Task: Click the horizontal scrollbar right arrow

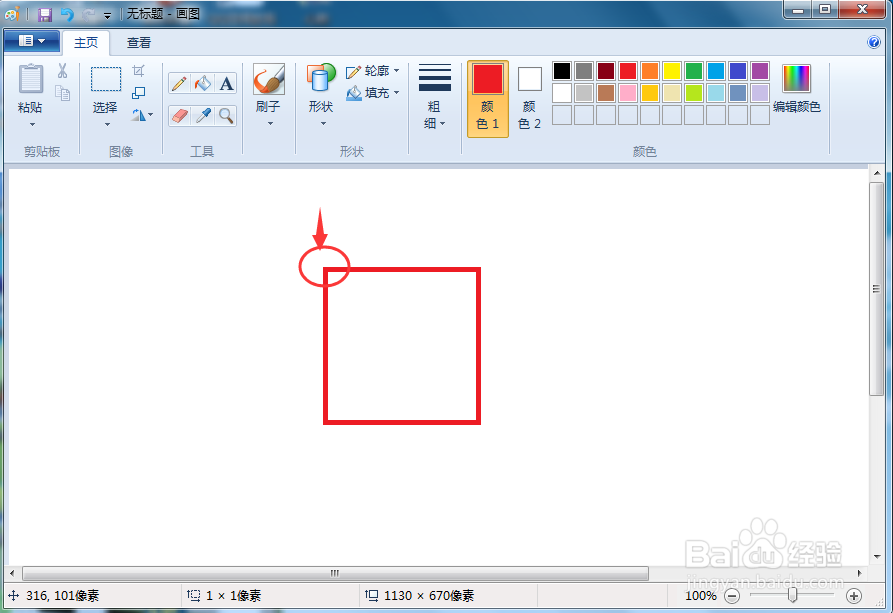Action: (x=860, y=573)
